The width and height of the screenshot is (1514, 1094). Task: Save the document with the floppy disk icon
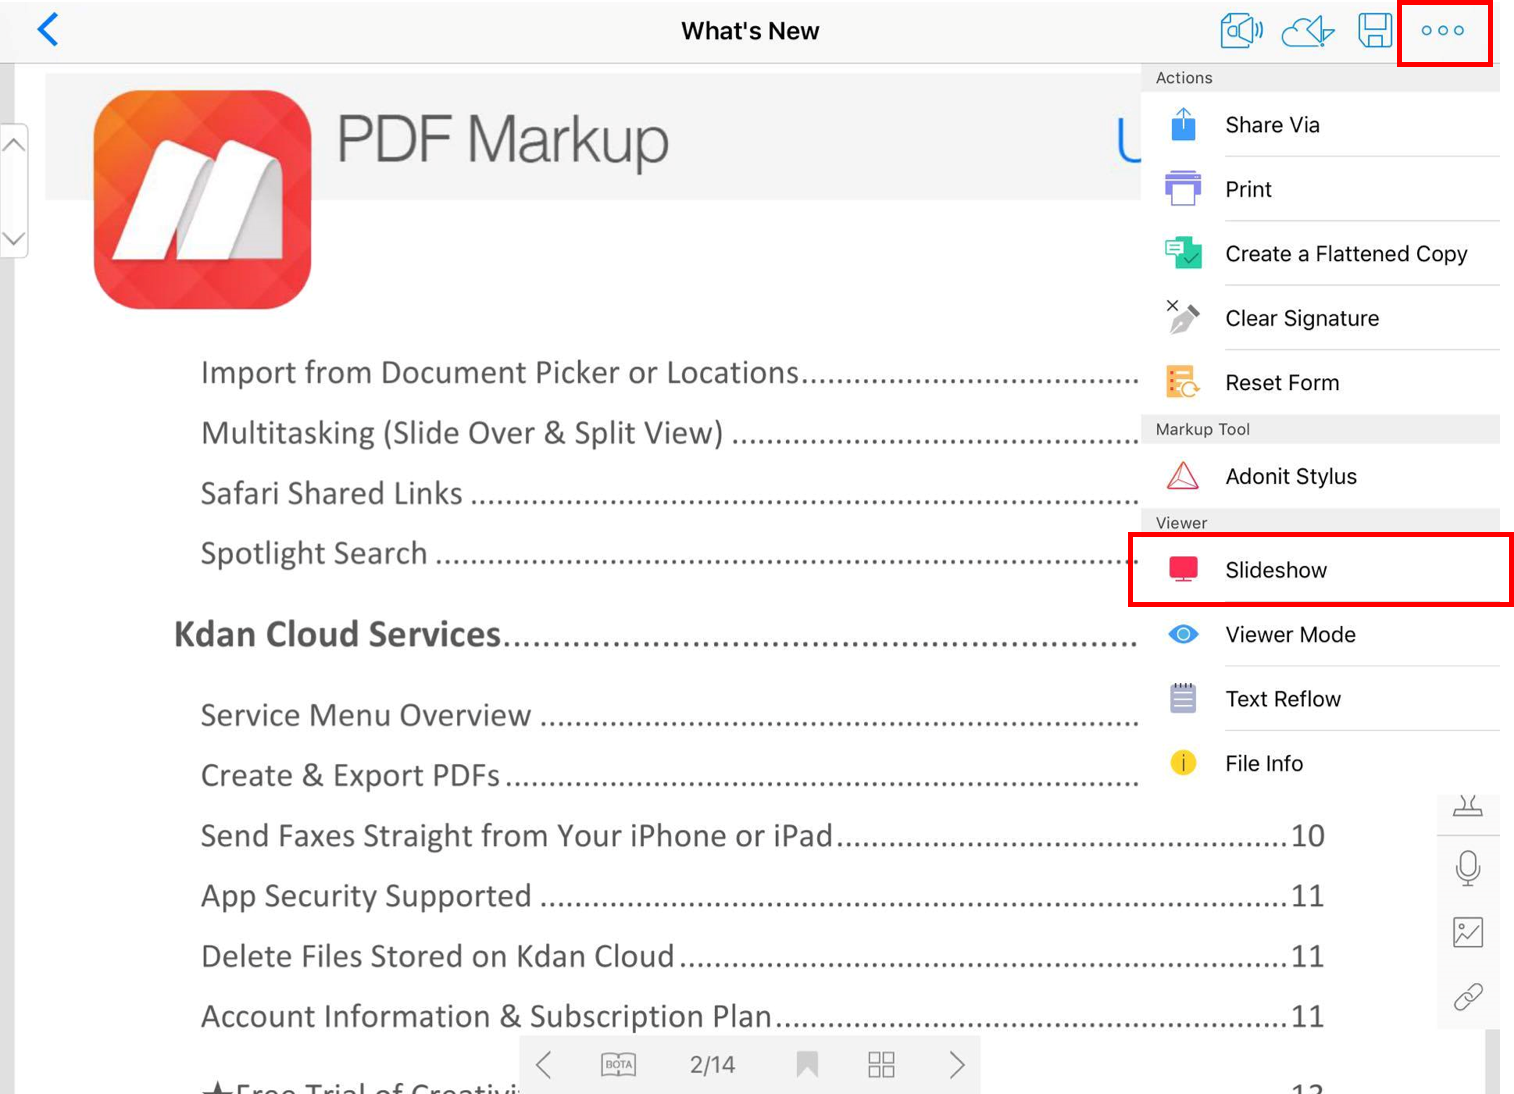point(1375,30)
